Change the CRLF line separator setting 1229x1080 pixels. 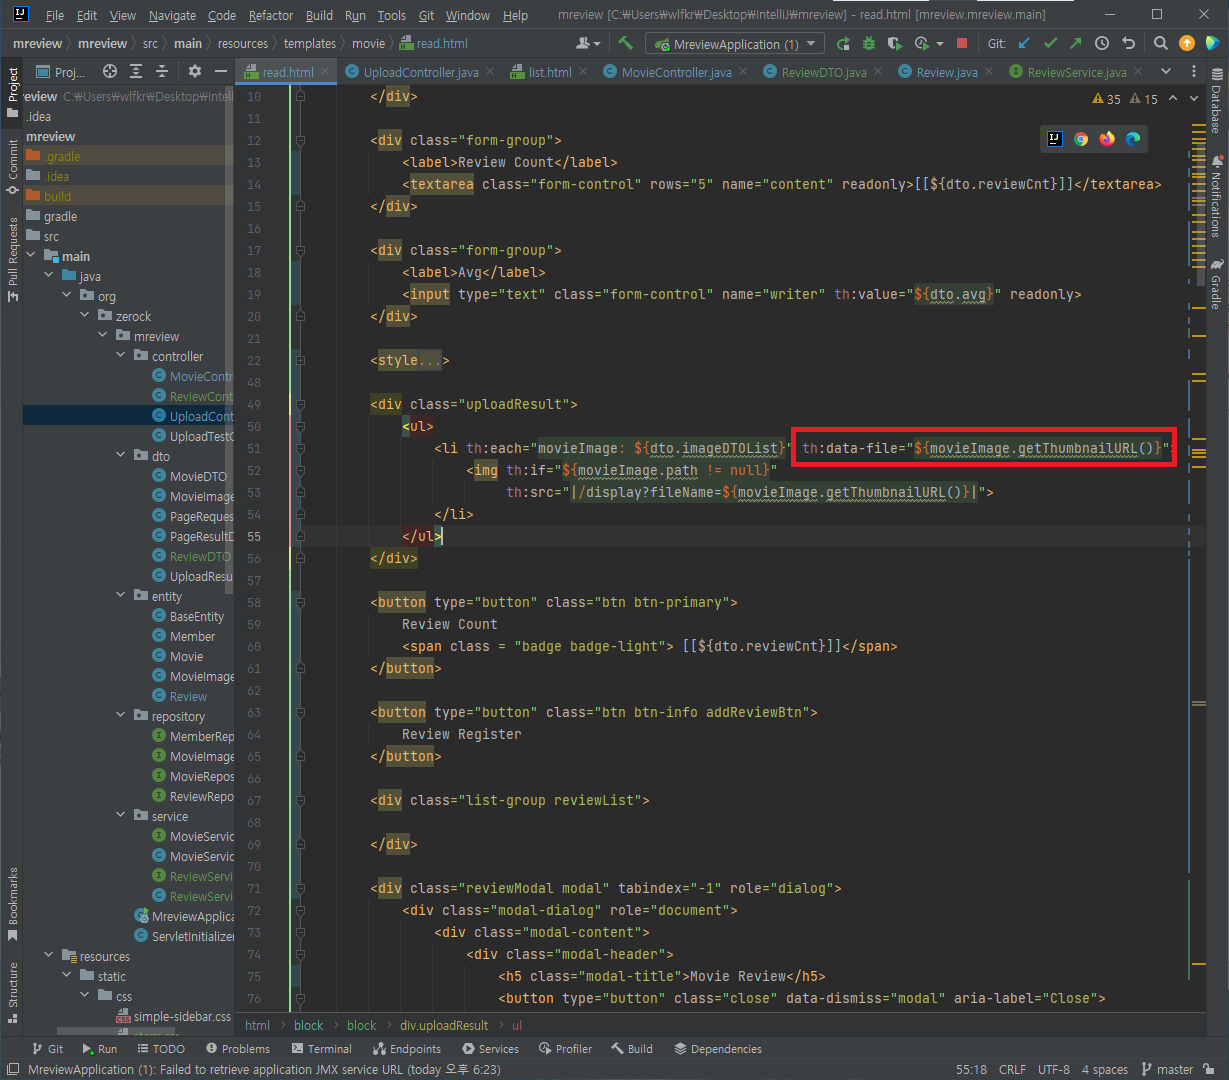click(x=1012, y=1069)
